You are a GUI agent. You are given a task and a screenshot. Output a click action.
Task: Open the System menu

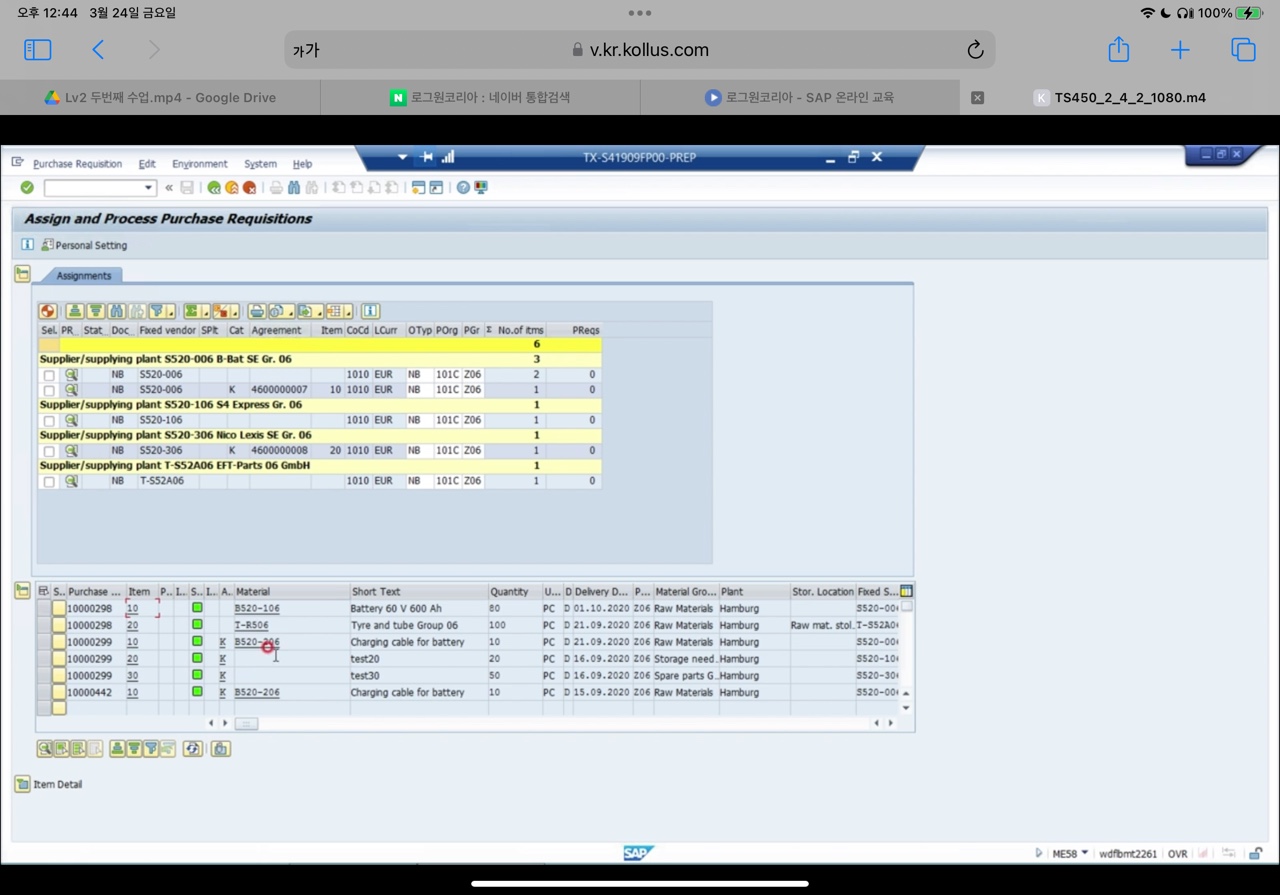260,164
